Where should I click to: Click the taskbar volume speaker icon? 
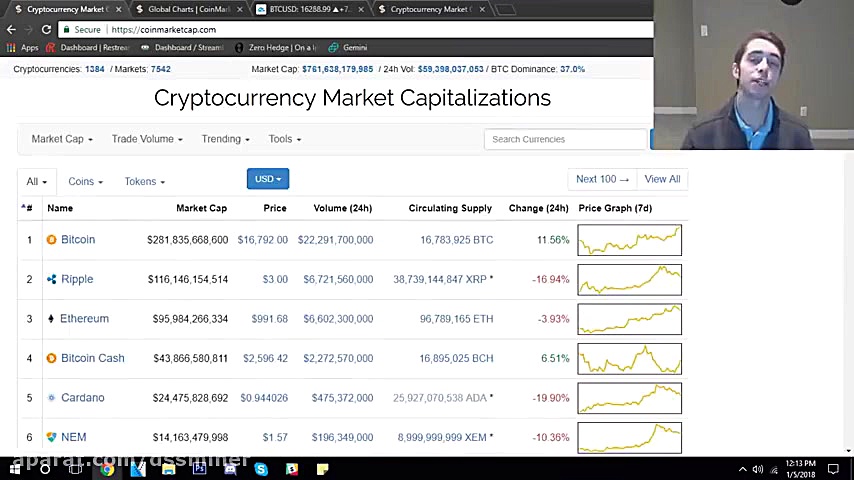[x=758, y=469]
